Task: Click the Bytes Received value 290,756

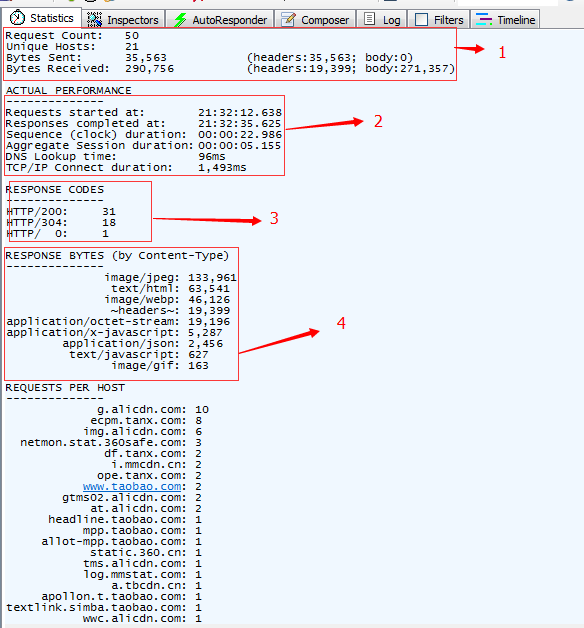Action: point(149,69)
